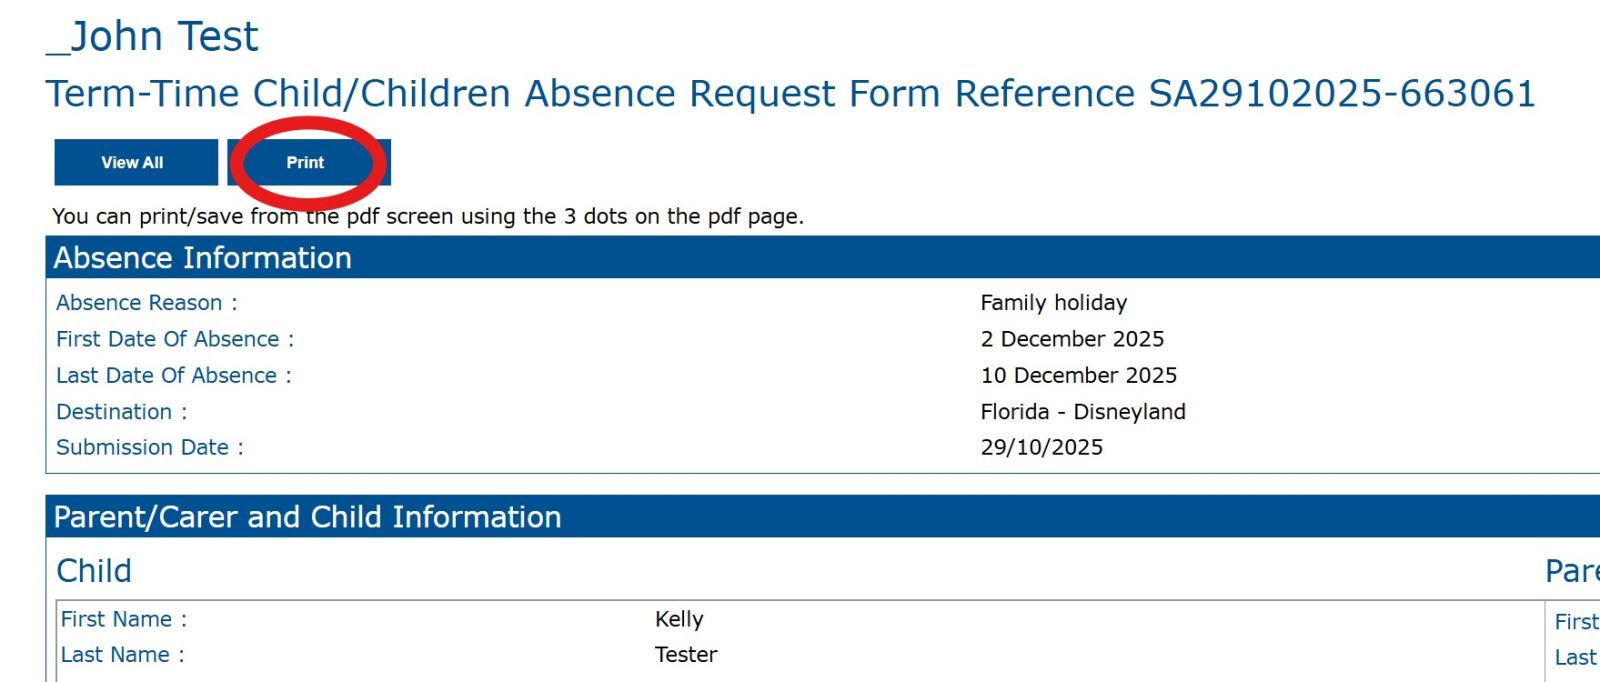Select the 29/10/2025 submission date value
The image size is (1600, 682).
point(1041,448)
